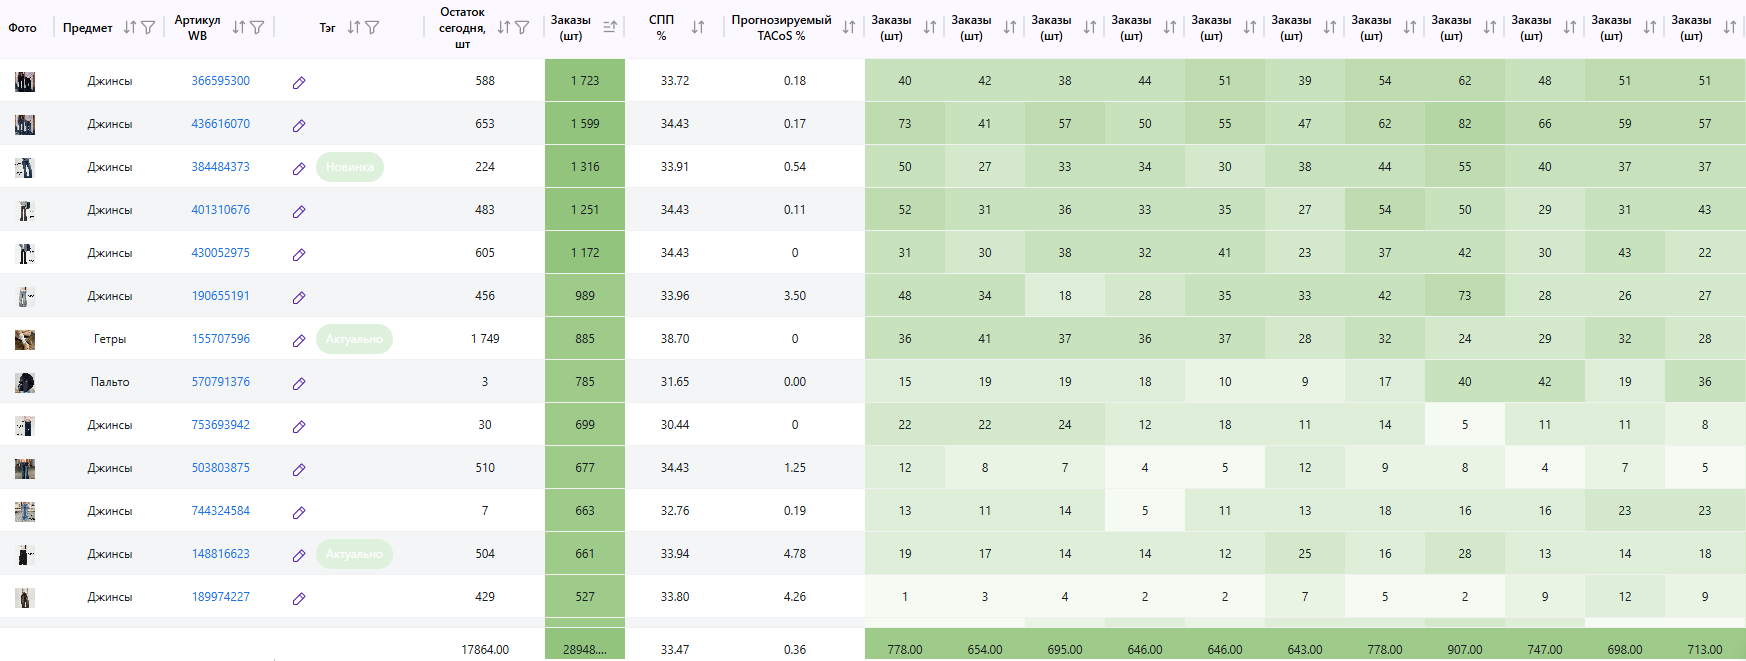Screen dimensions: 1746x661
Task: Sort by Артикул WB column
Action: [238, 28]
